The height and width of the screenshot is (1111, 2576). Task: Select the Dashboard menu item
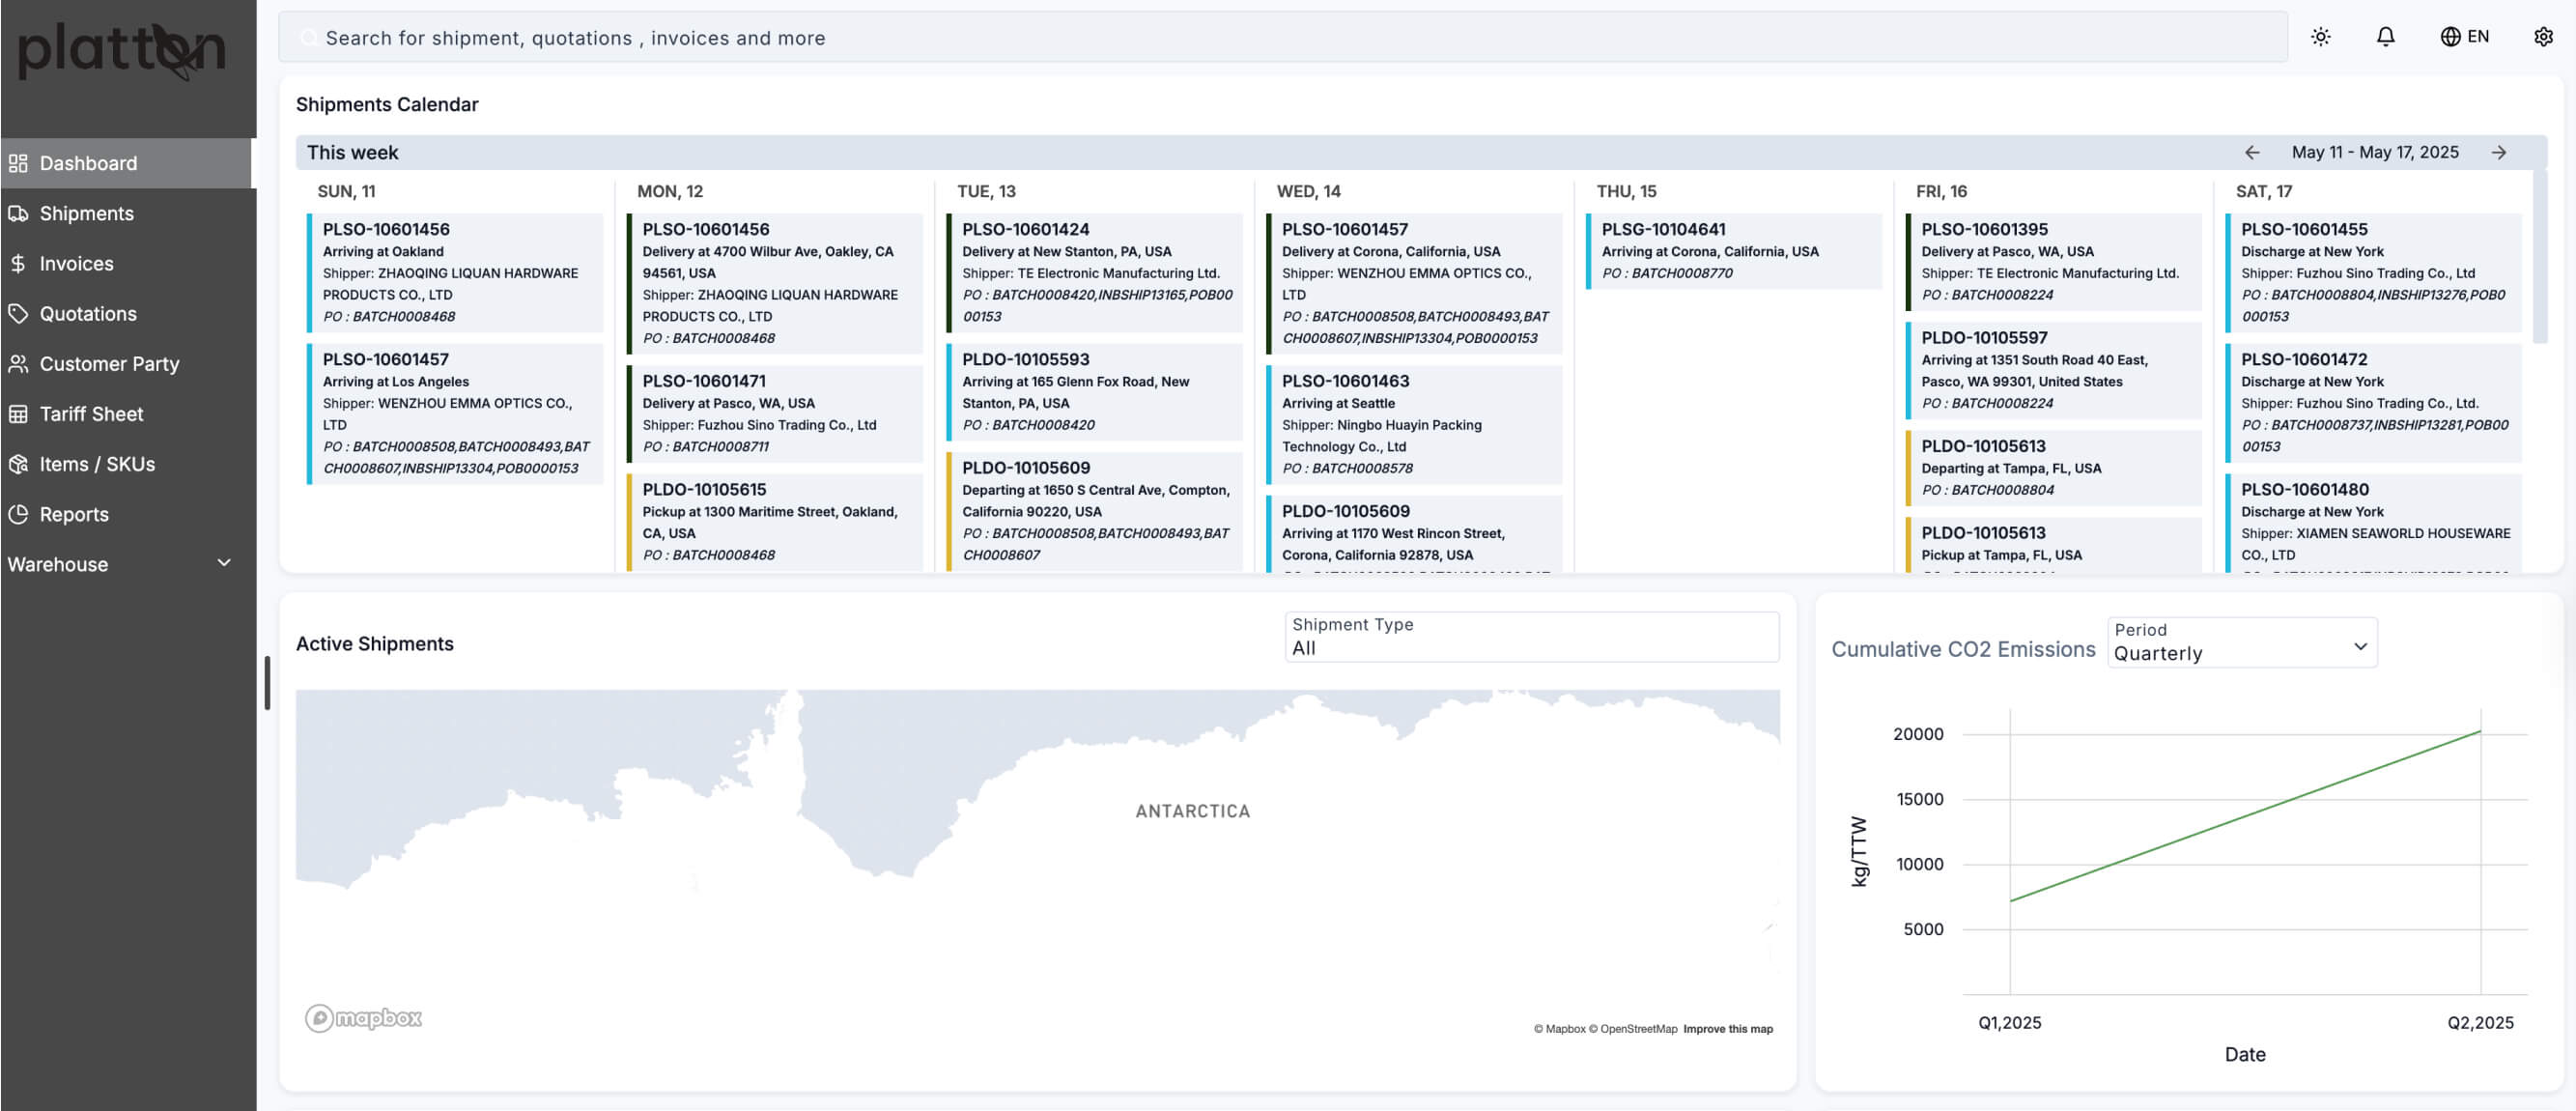pos(88,163)
